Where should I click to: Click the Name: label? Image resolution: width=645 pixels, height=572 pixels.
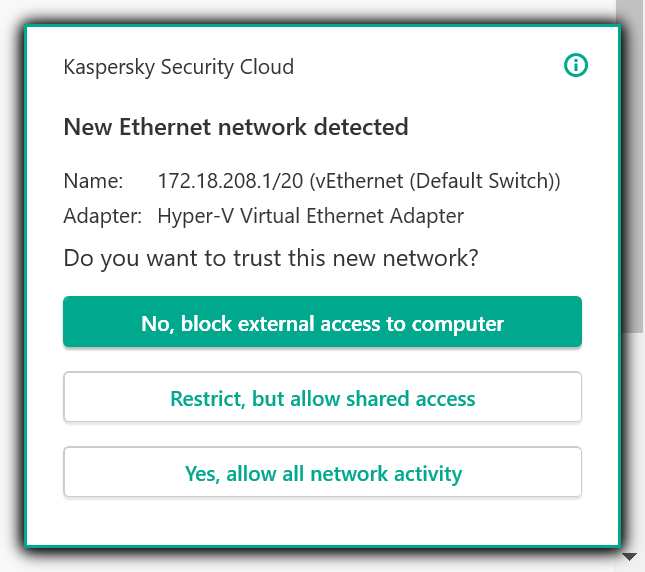93,181
